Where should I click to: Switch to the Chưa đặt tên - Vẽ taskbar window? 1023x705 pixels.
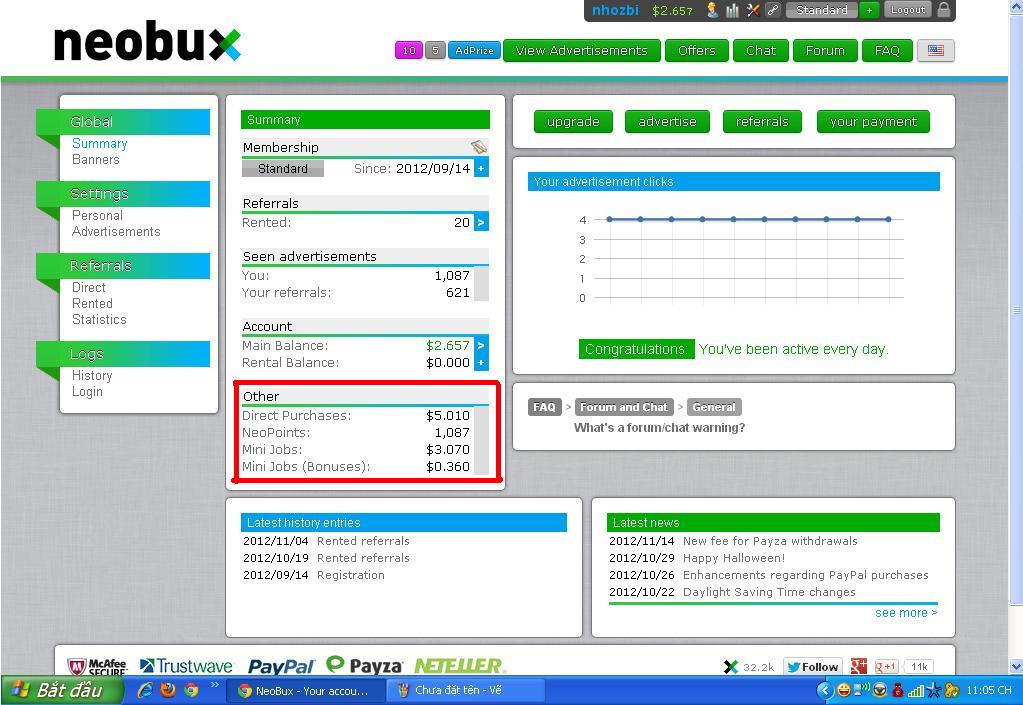click(465, 691)
